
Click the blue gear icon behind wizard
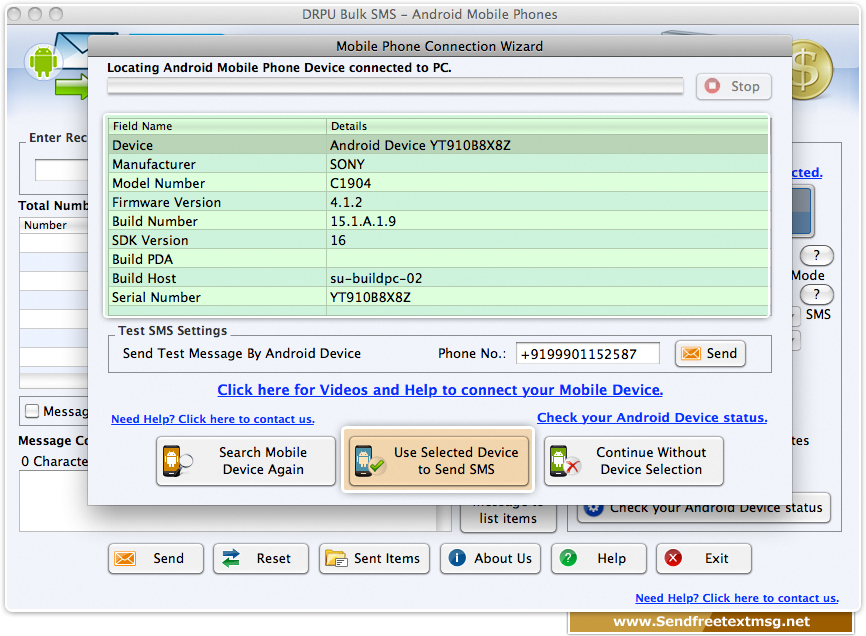(594, 509)
